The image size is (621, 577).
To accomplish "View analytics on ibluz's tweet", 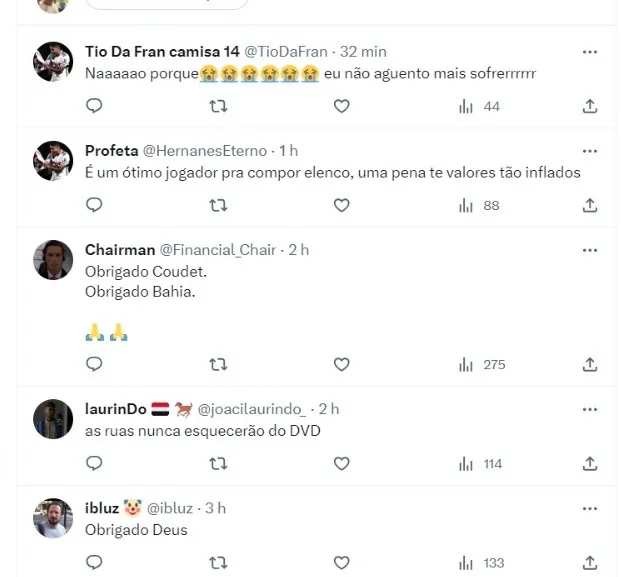I will (x=481, y=563).
